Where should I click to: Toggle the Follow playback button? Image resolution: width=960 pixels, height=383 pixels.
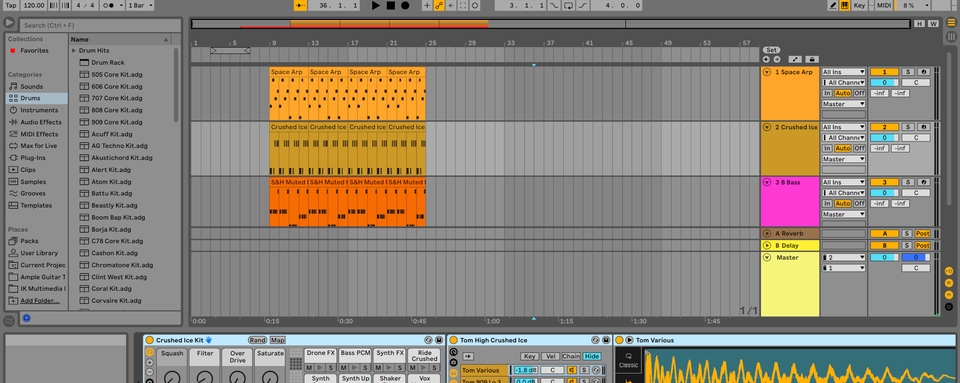point(300,6)
